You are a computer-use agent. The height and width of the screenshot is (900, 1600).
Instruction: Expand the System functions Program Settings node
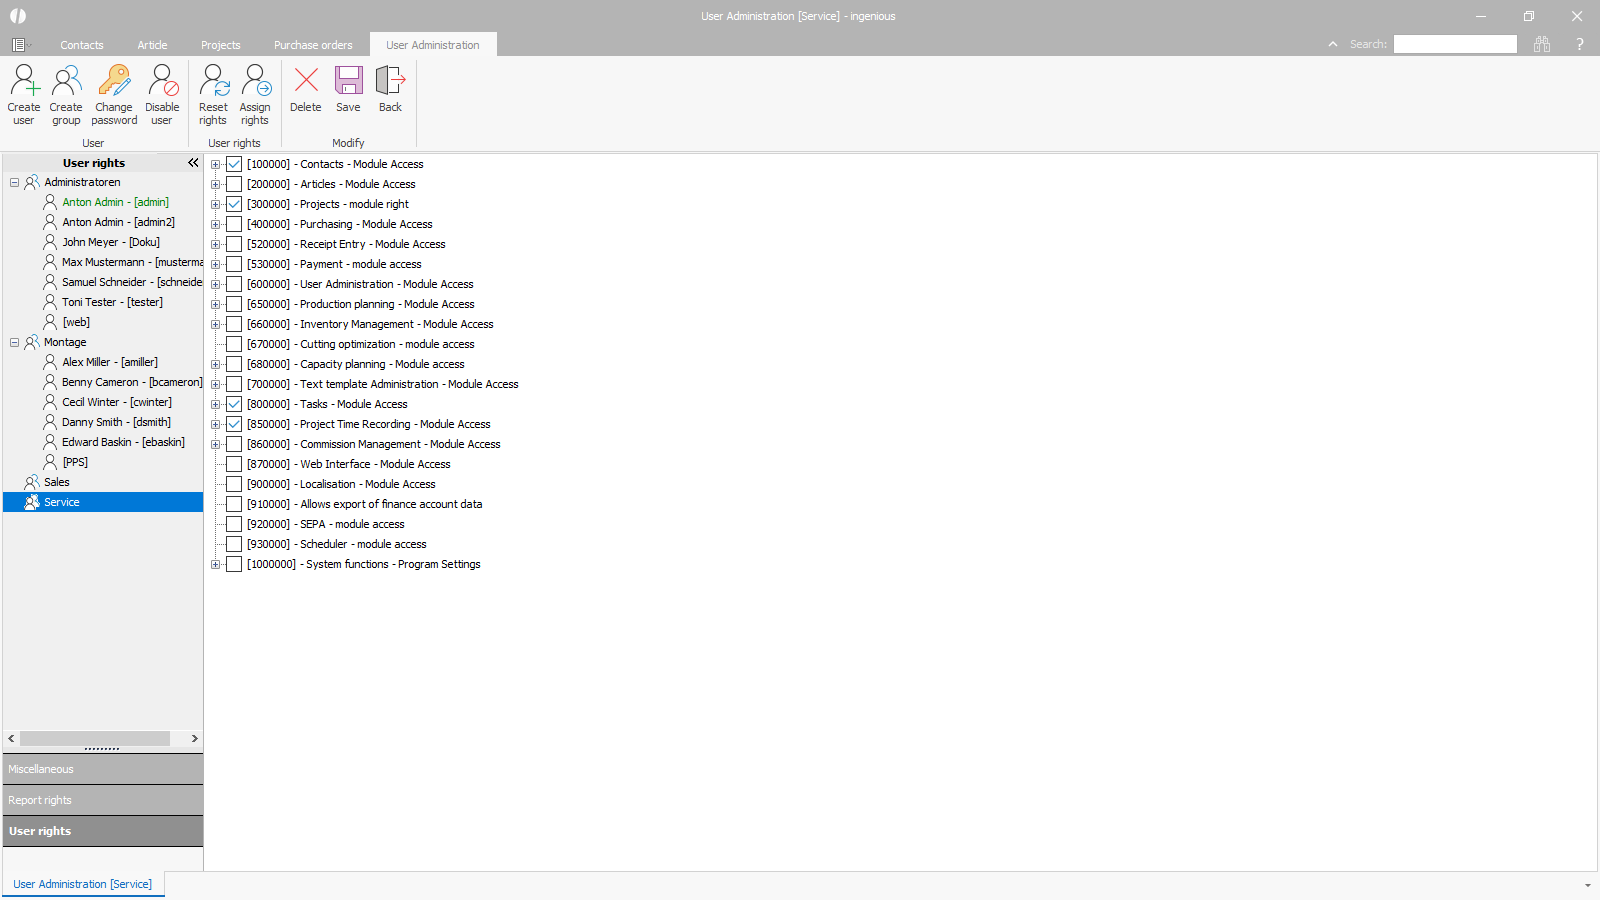215,564
